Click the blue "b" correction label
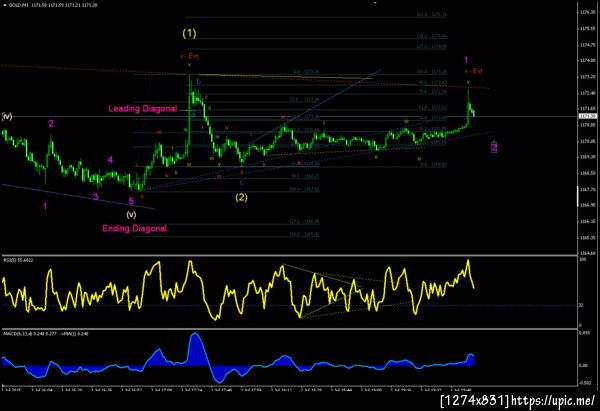The width and height of the screenshot is (600, 411). [198, 82]
